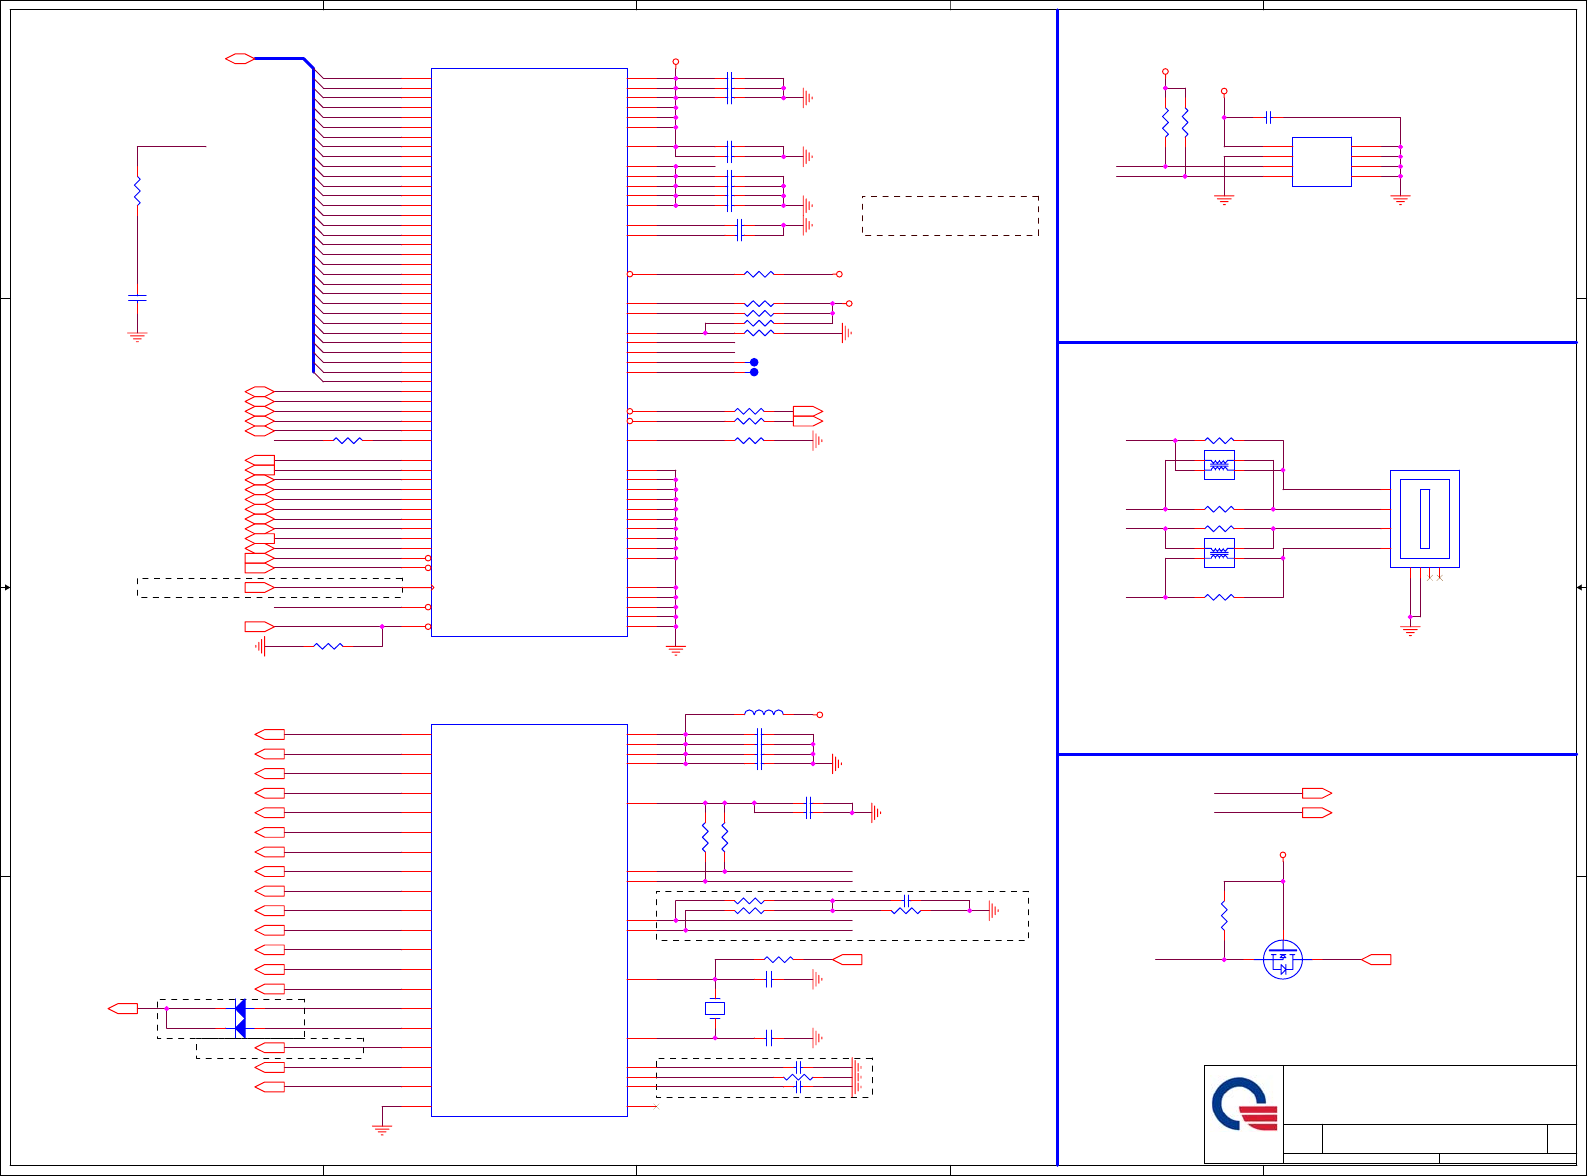Select the small blue IC box beside the capacitor
This screenshot has height=1176, width=1588.
[1322, 162]
